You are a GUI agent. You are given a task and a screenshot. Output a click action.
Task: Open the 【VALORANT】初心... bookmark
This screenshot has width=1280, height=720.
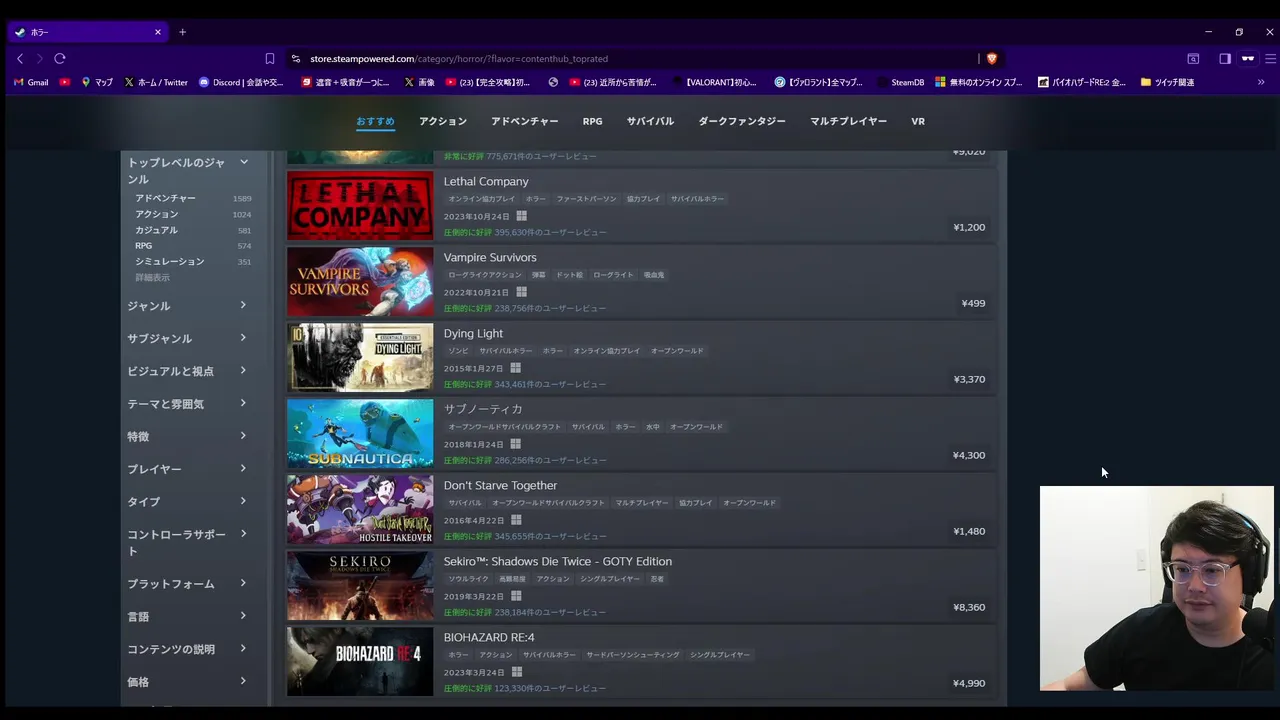coord(715,82)
